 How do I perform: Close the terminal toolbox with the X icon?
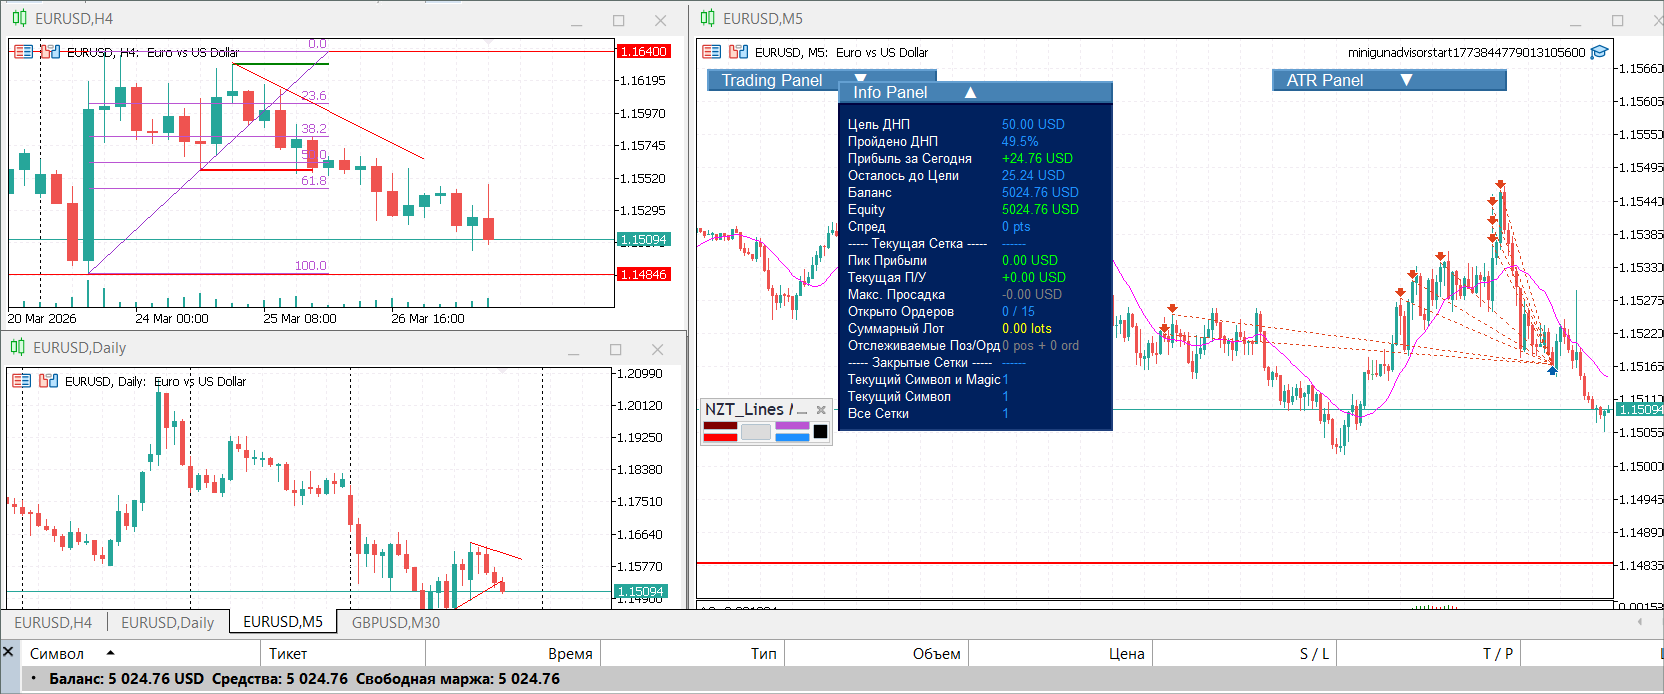[8, 652]
